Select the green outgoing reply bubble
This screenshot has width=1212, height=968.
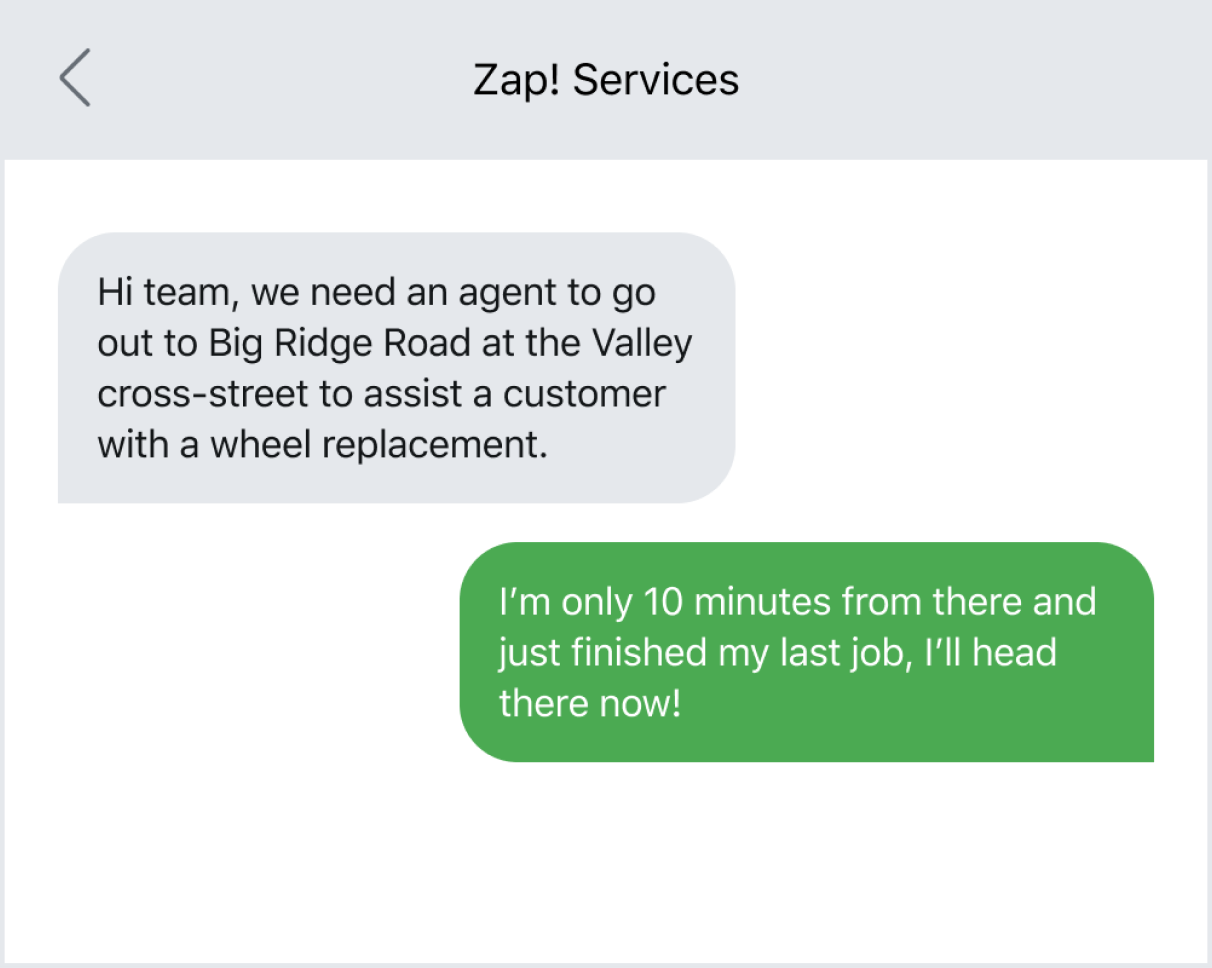(806, 652)
